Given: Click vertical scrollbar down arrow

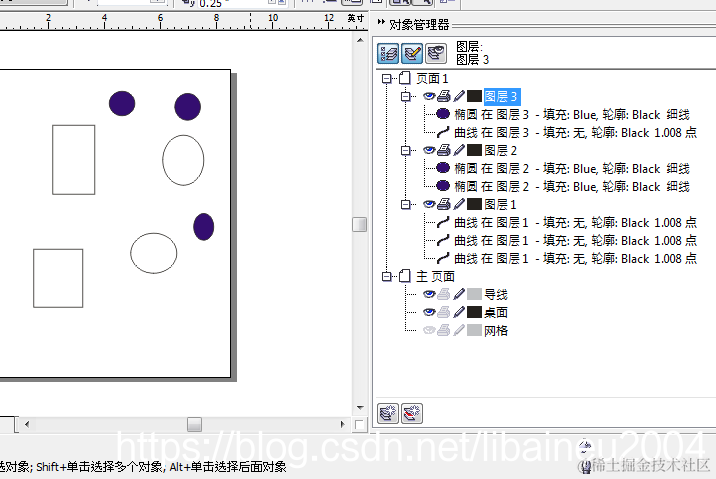Looking at the screenshot, I should tap(360, 407).
